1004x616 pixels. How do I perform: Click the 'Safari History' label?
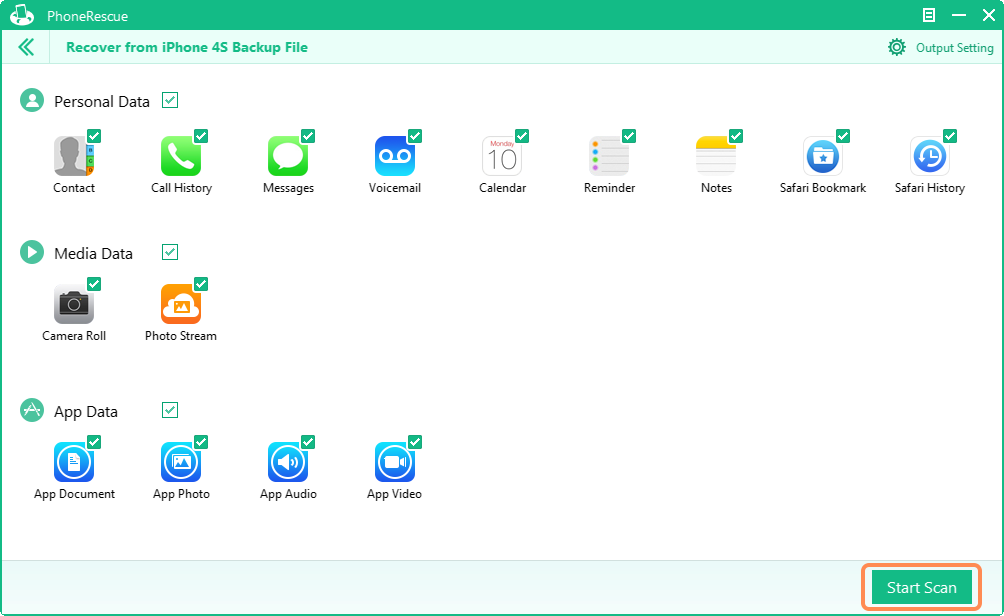[x=930, y=188]
